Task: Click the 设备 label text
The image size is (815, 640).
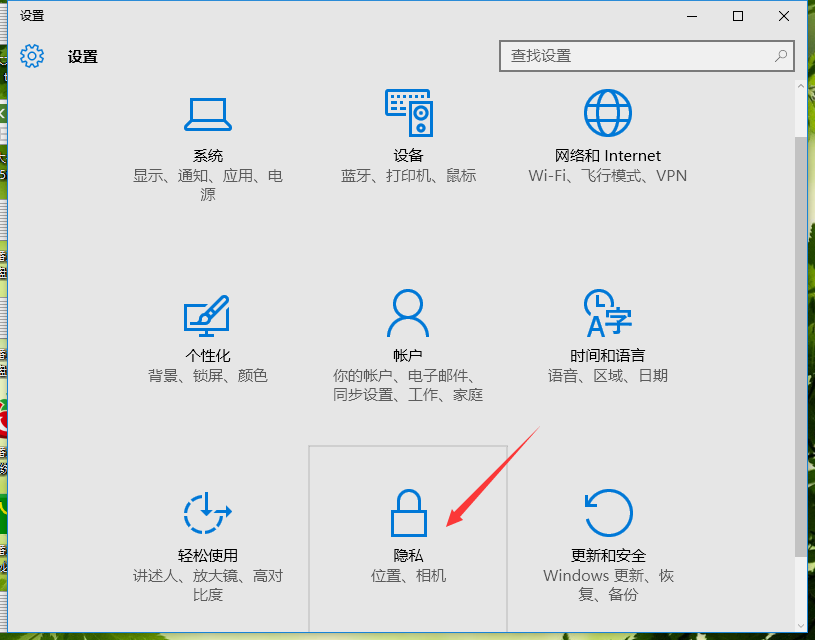Action: coord(409,155)
